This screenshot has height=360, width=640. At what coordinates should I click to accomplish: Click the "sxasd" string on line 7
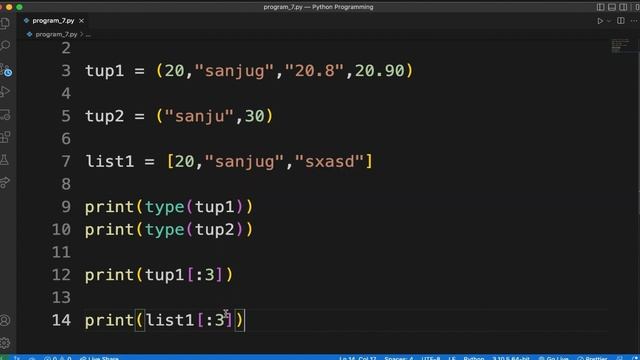pyautogui.click(x=329, y=161)
